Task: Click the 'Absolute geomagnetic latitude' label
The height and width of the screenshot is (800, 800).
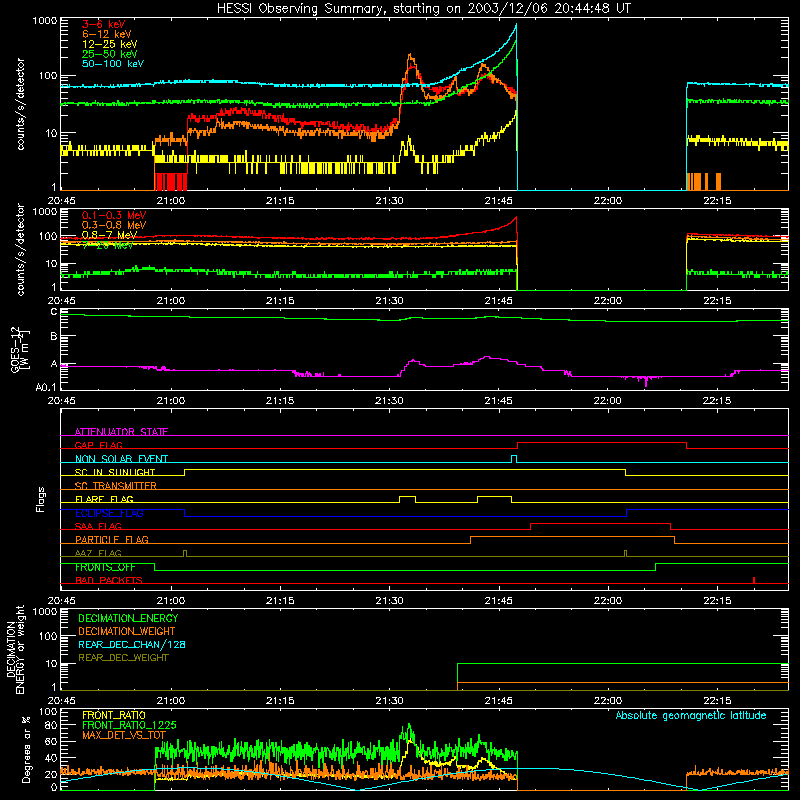Action: 691,715
